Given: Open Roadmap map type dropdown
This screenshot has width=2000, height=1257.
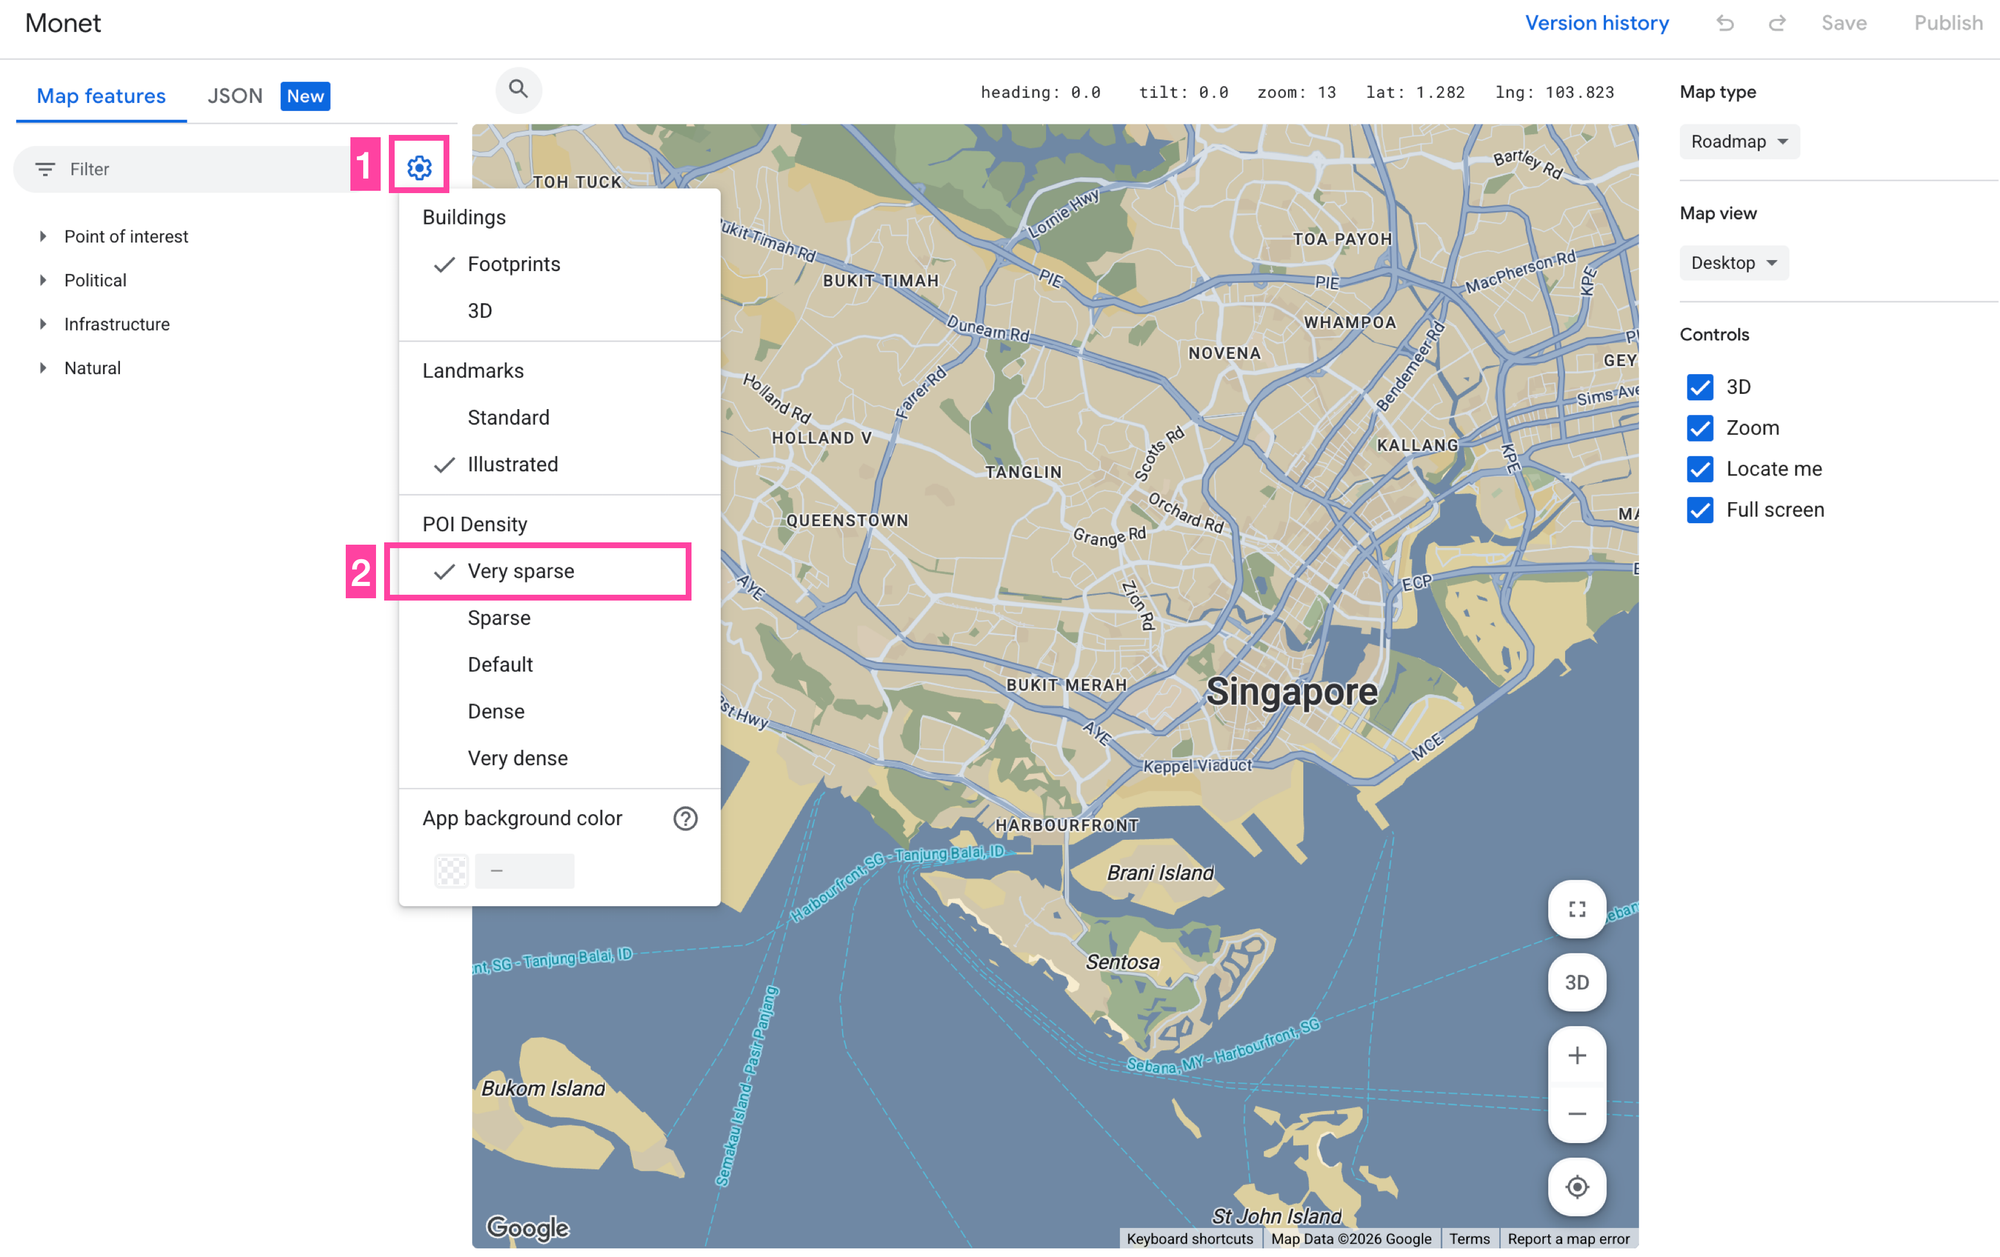Looking at the screenshot, I should (1739, 141).
